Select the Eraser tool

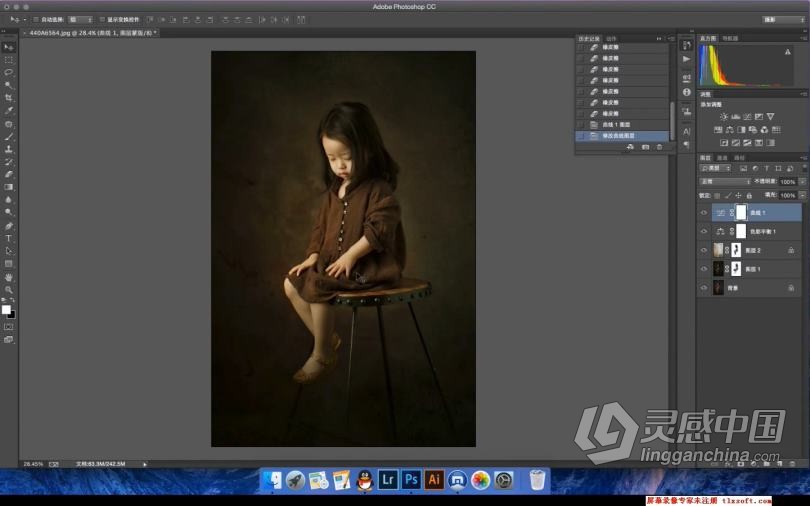pyautogui.click(x=8, y=175)
